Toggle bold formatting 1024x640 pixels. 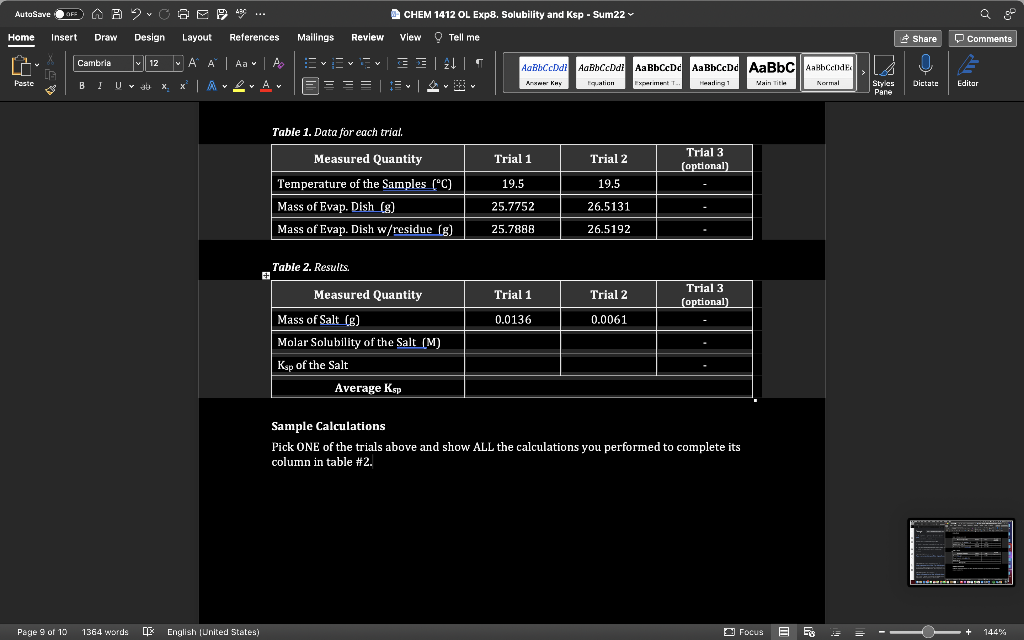[x=82, y=86]
